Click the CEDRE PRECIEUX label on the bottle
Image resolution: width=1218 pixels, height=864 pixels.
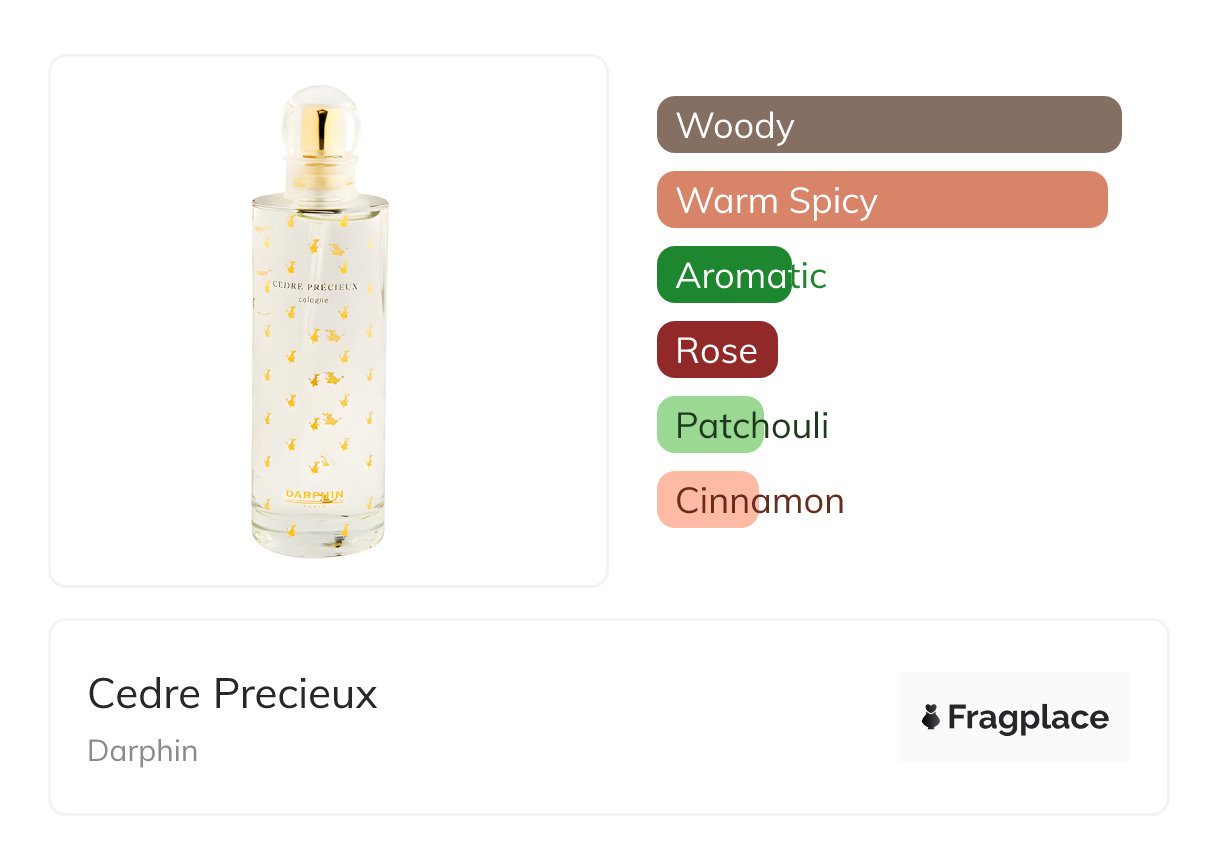coord(315,286)
